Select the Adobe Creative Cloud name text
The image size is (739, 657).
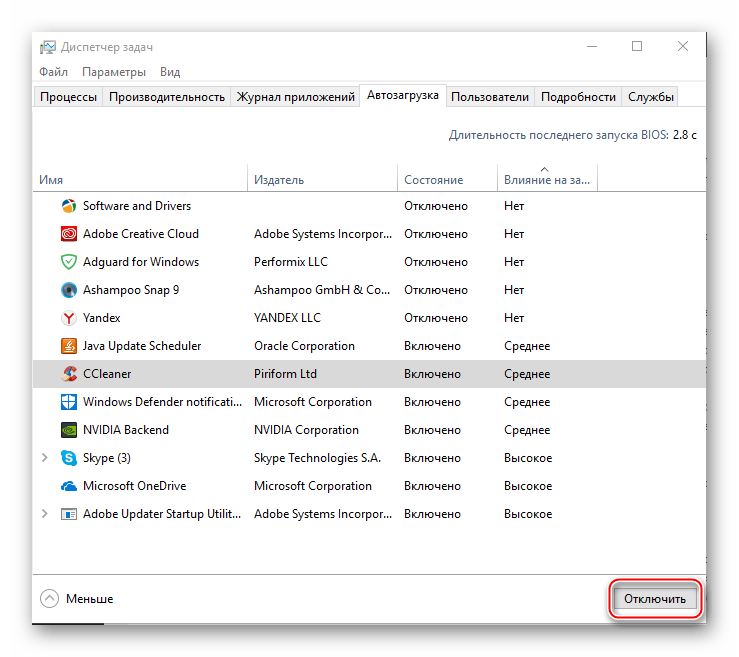point(141,234)
